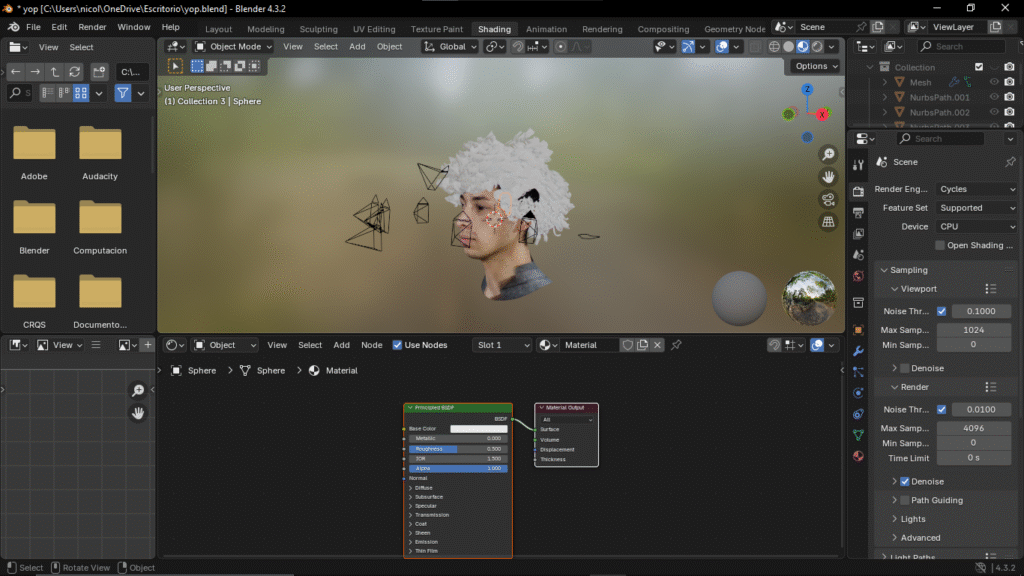Open the Modifiers wrench properties tab
This screenshot has width=1024, height=576.
[x=858, y=351]
